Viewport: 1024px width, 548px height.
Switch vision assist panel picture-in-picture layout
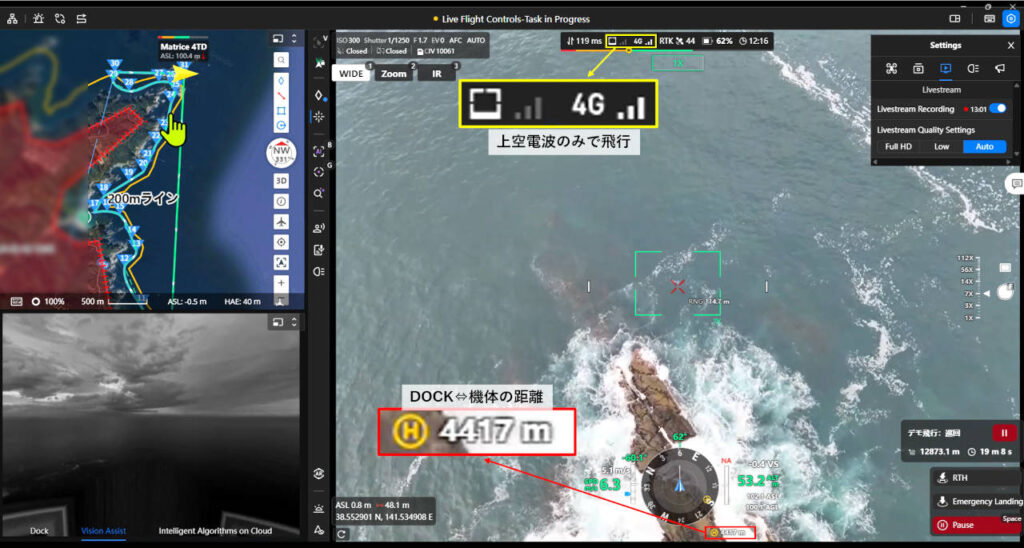coord(278,322)
